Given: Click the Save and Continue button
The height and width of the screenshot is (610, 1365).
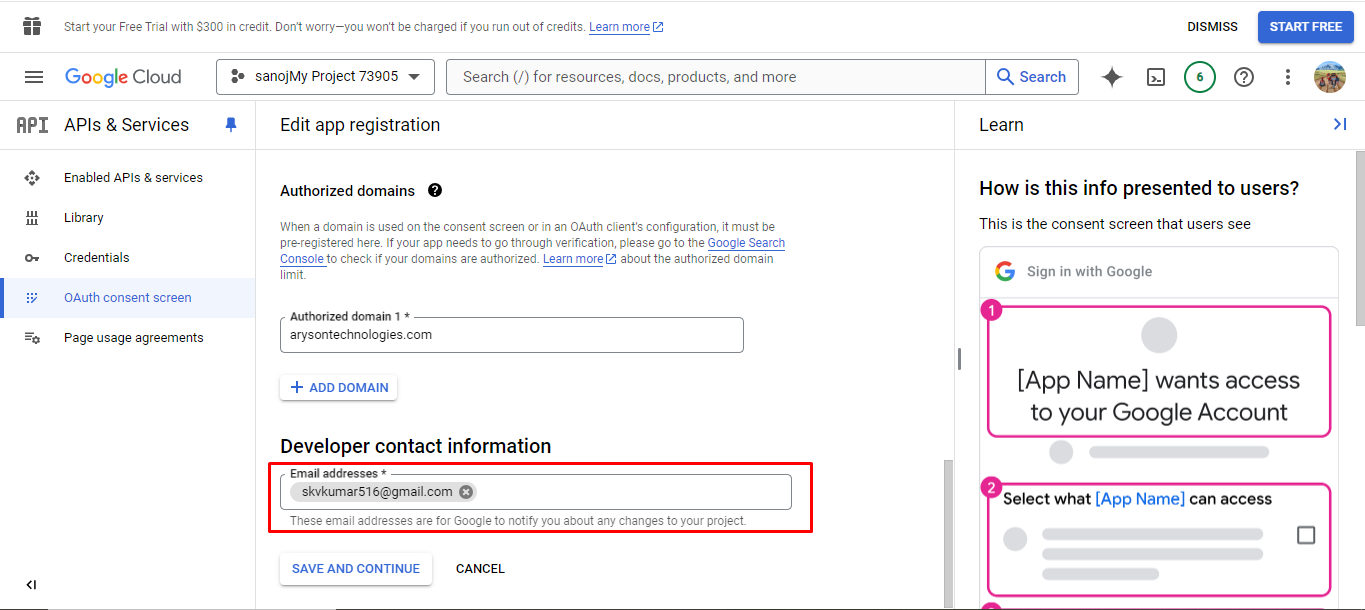Looking at the screenshot, I should point(356,569).
